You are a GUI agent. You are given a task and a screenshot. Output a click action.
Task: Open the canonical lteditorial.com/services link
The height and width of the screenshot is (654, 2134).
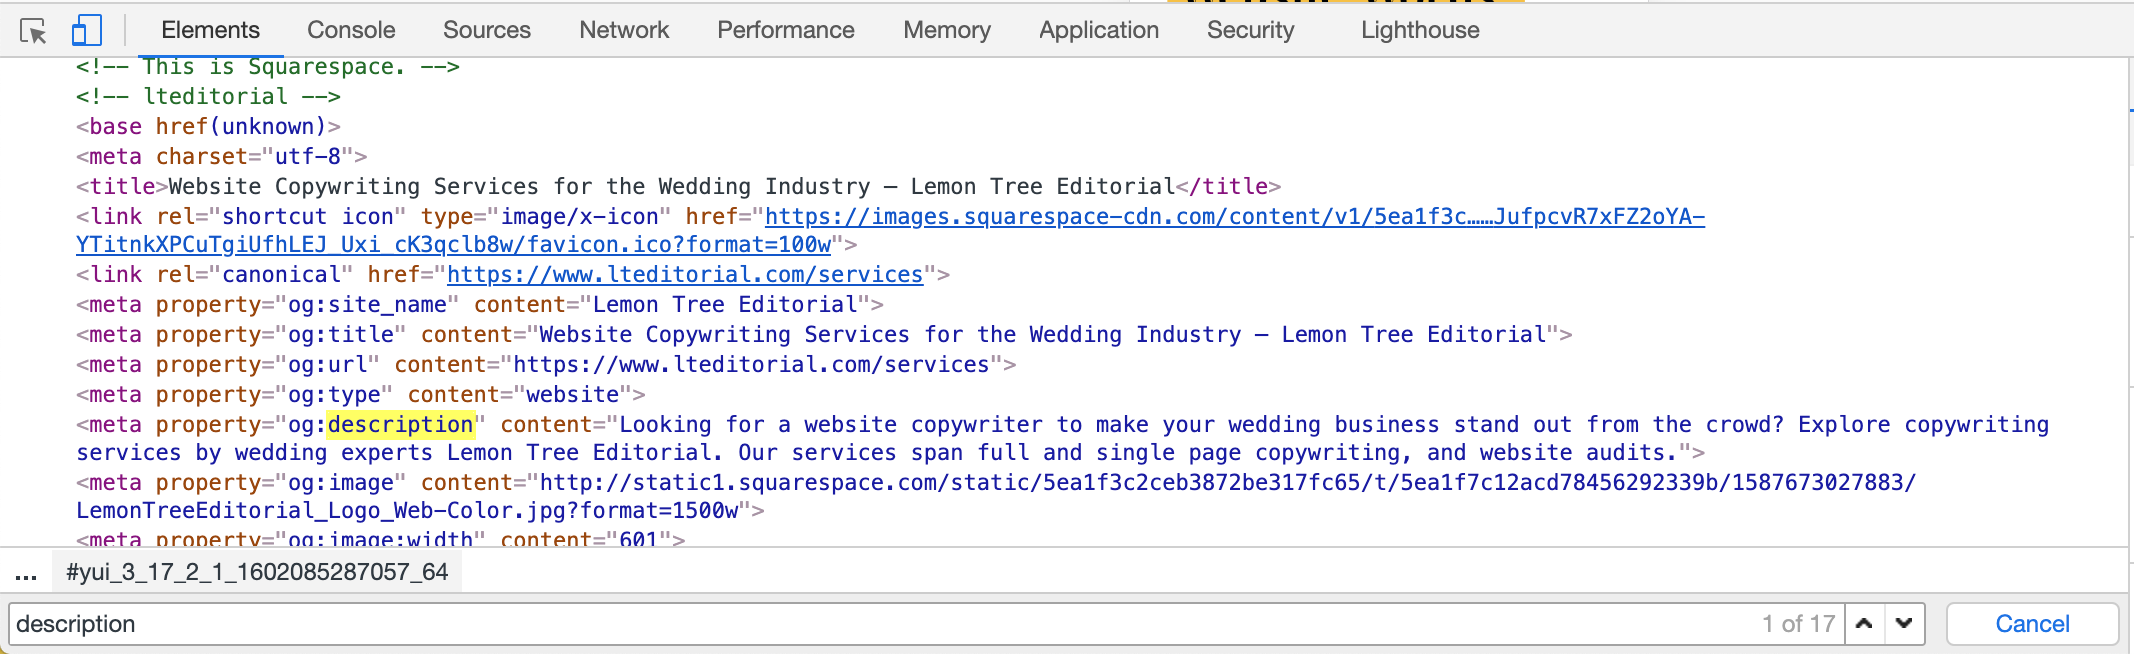[685, 274]
